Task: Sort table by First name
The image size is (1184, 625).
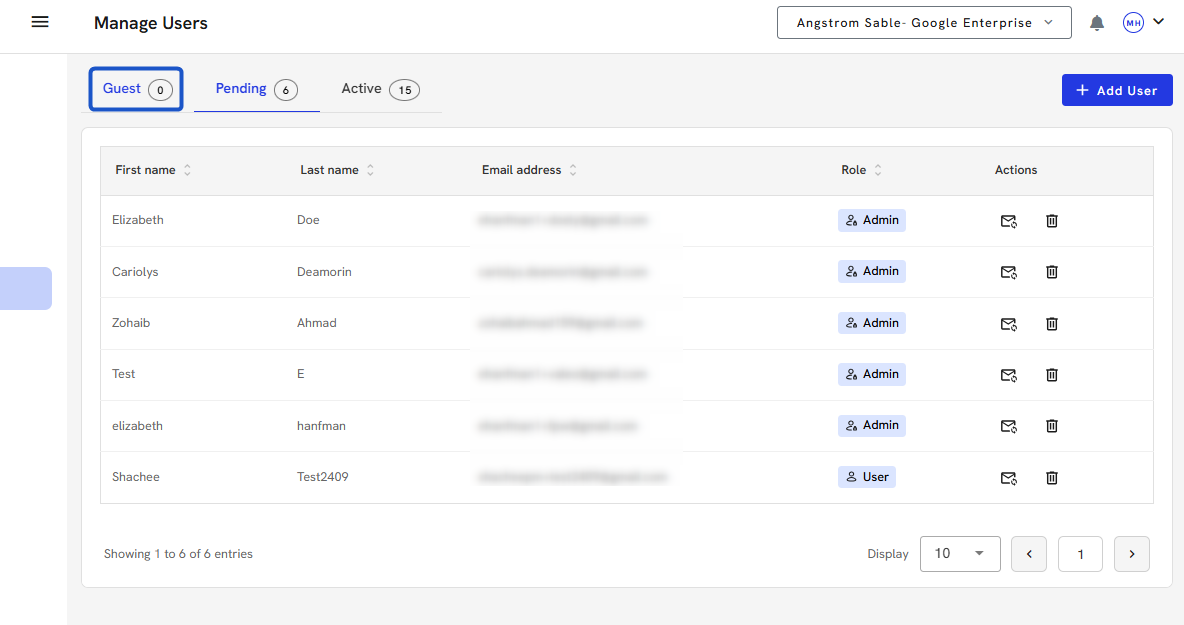Action: [187, 170]
